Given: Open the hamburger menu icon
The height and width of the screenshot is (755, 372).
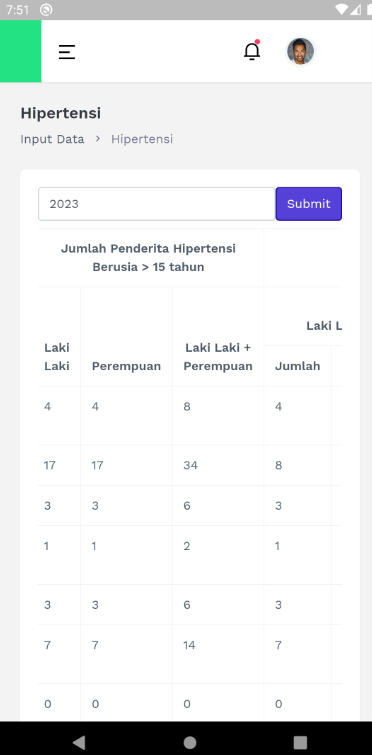Looking at the screenshot, I should [67, 52].
